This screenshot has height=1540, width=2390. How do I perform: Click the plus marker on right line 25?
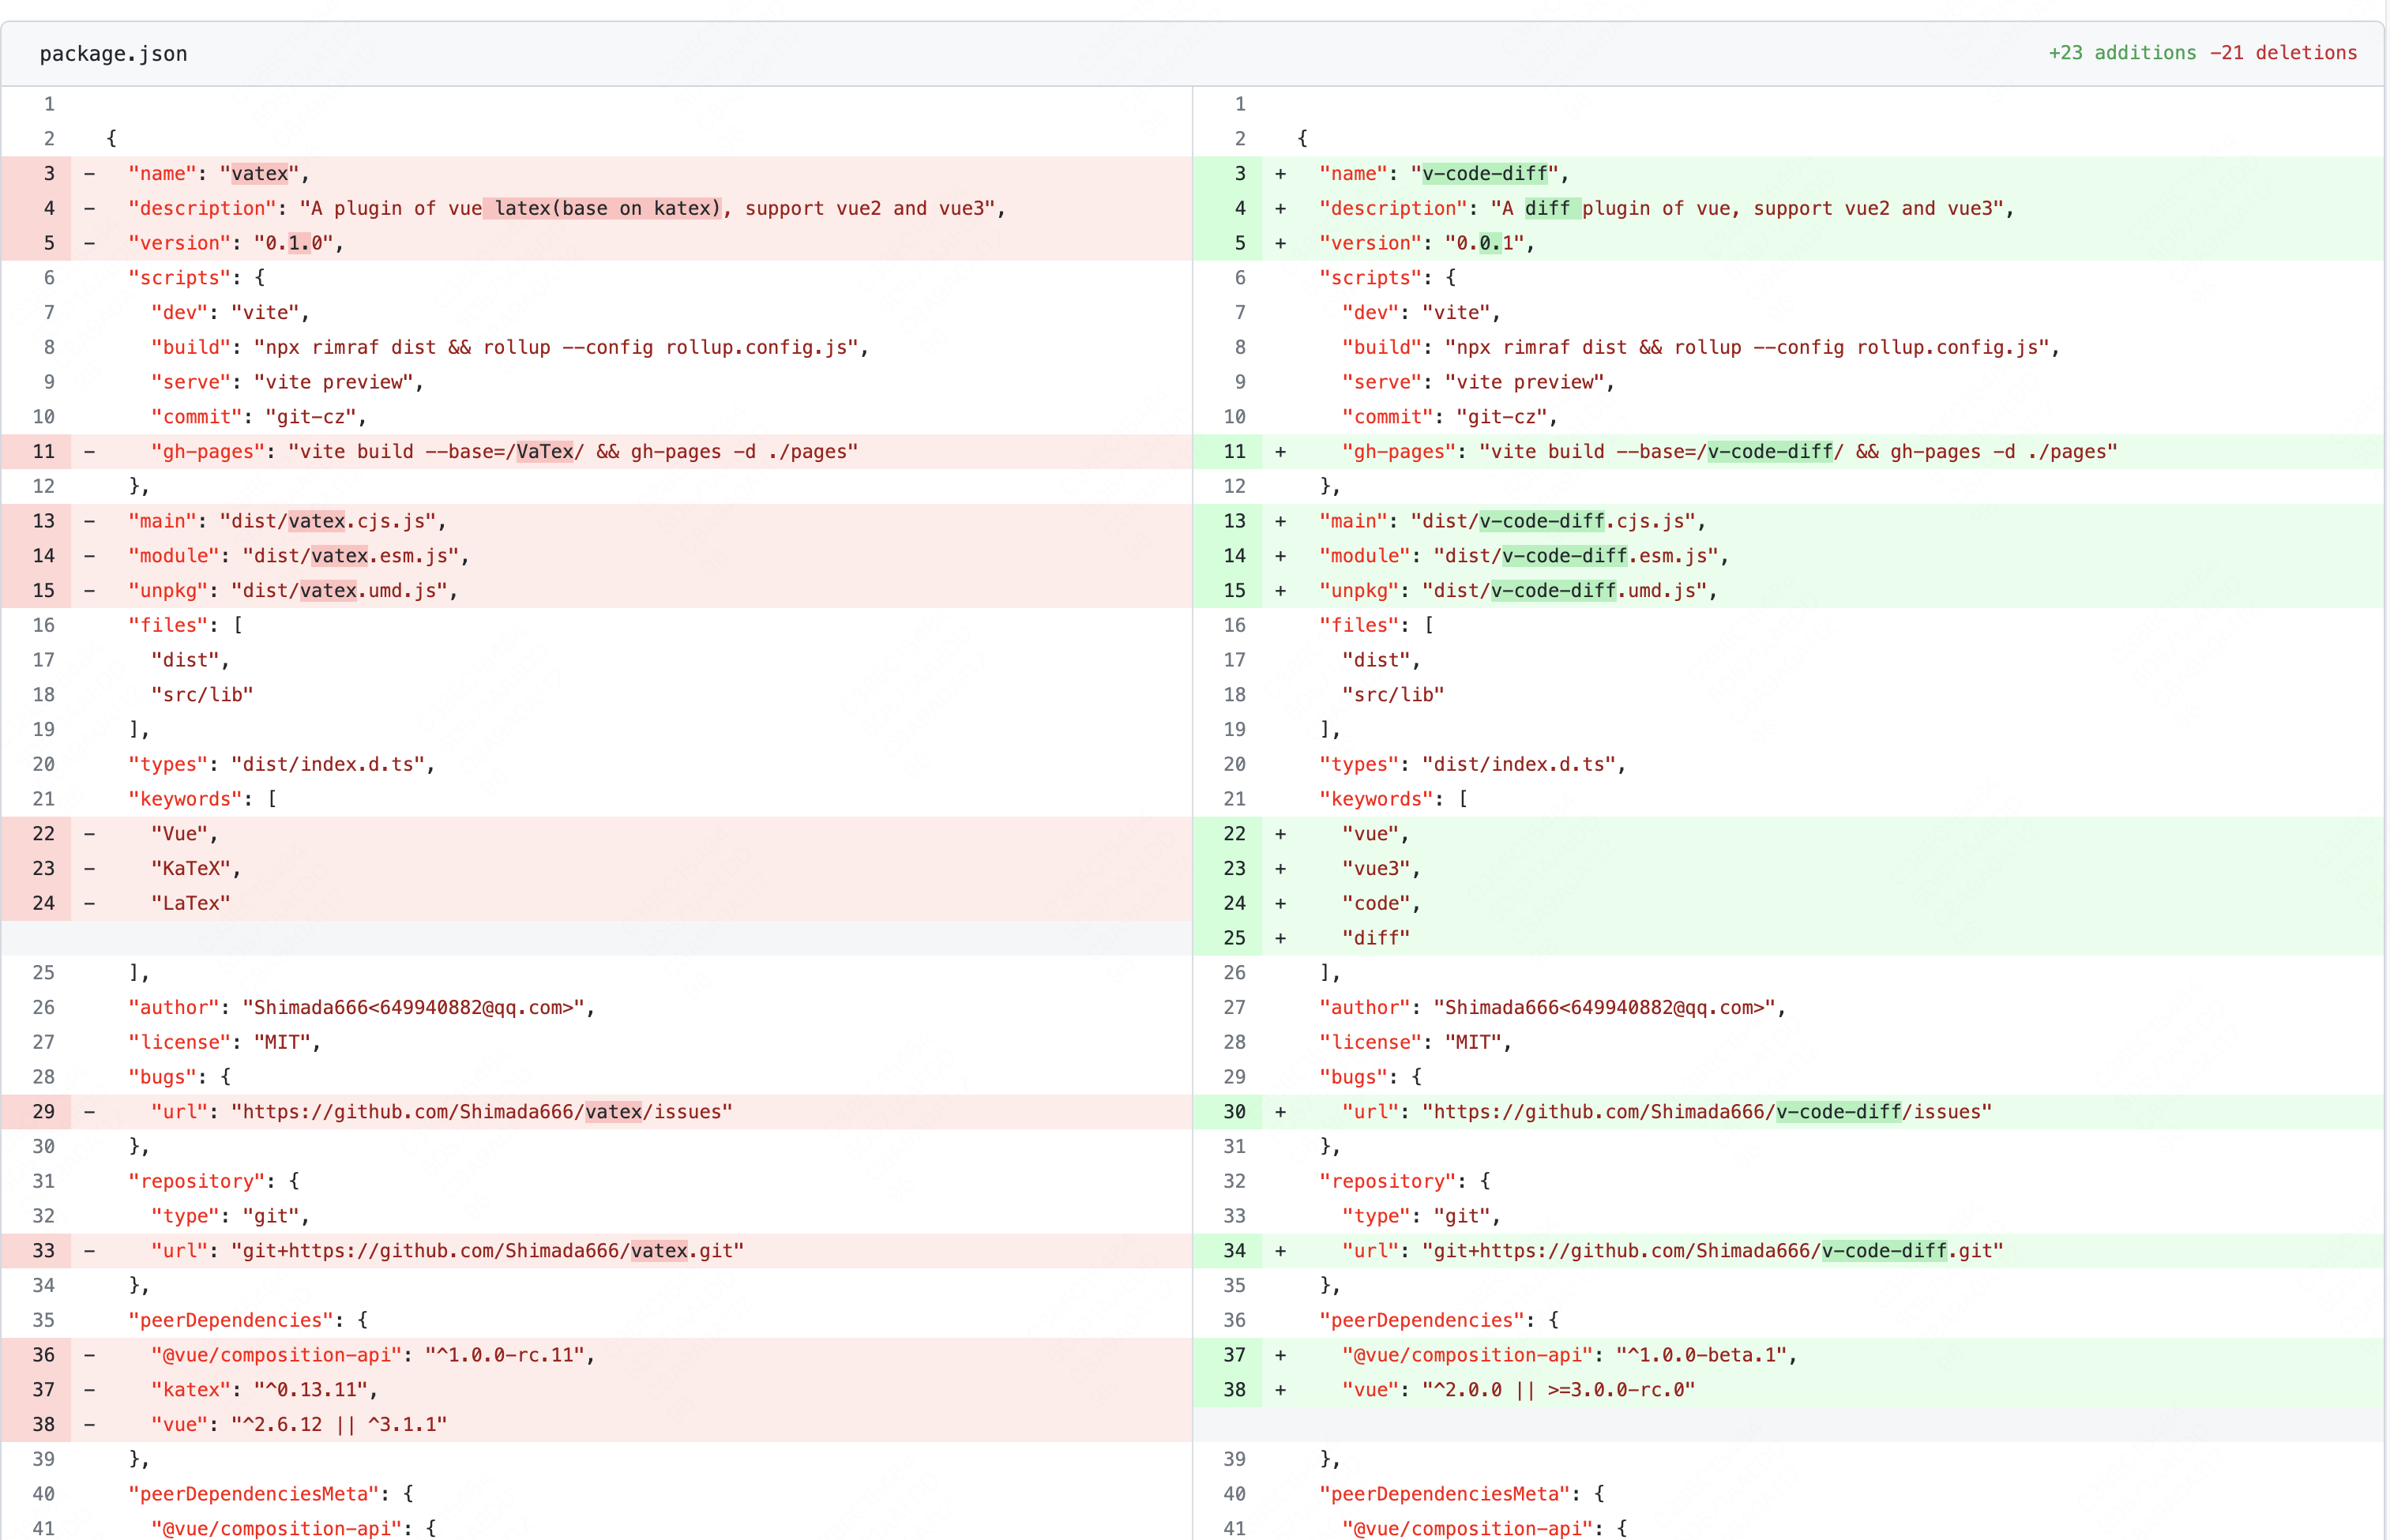tap(1280, 938)
